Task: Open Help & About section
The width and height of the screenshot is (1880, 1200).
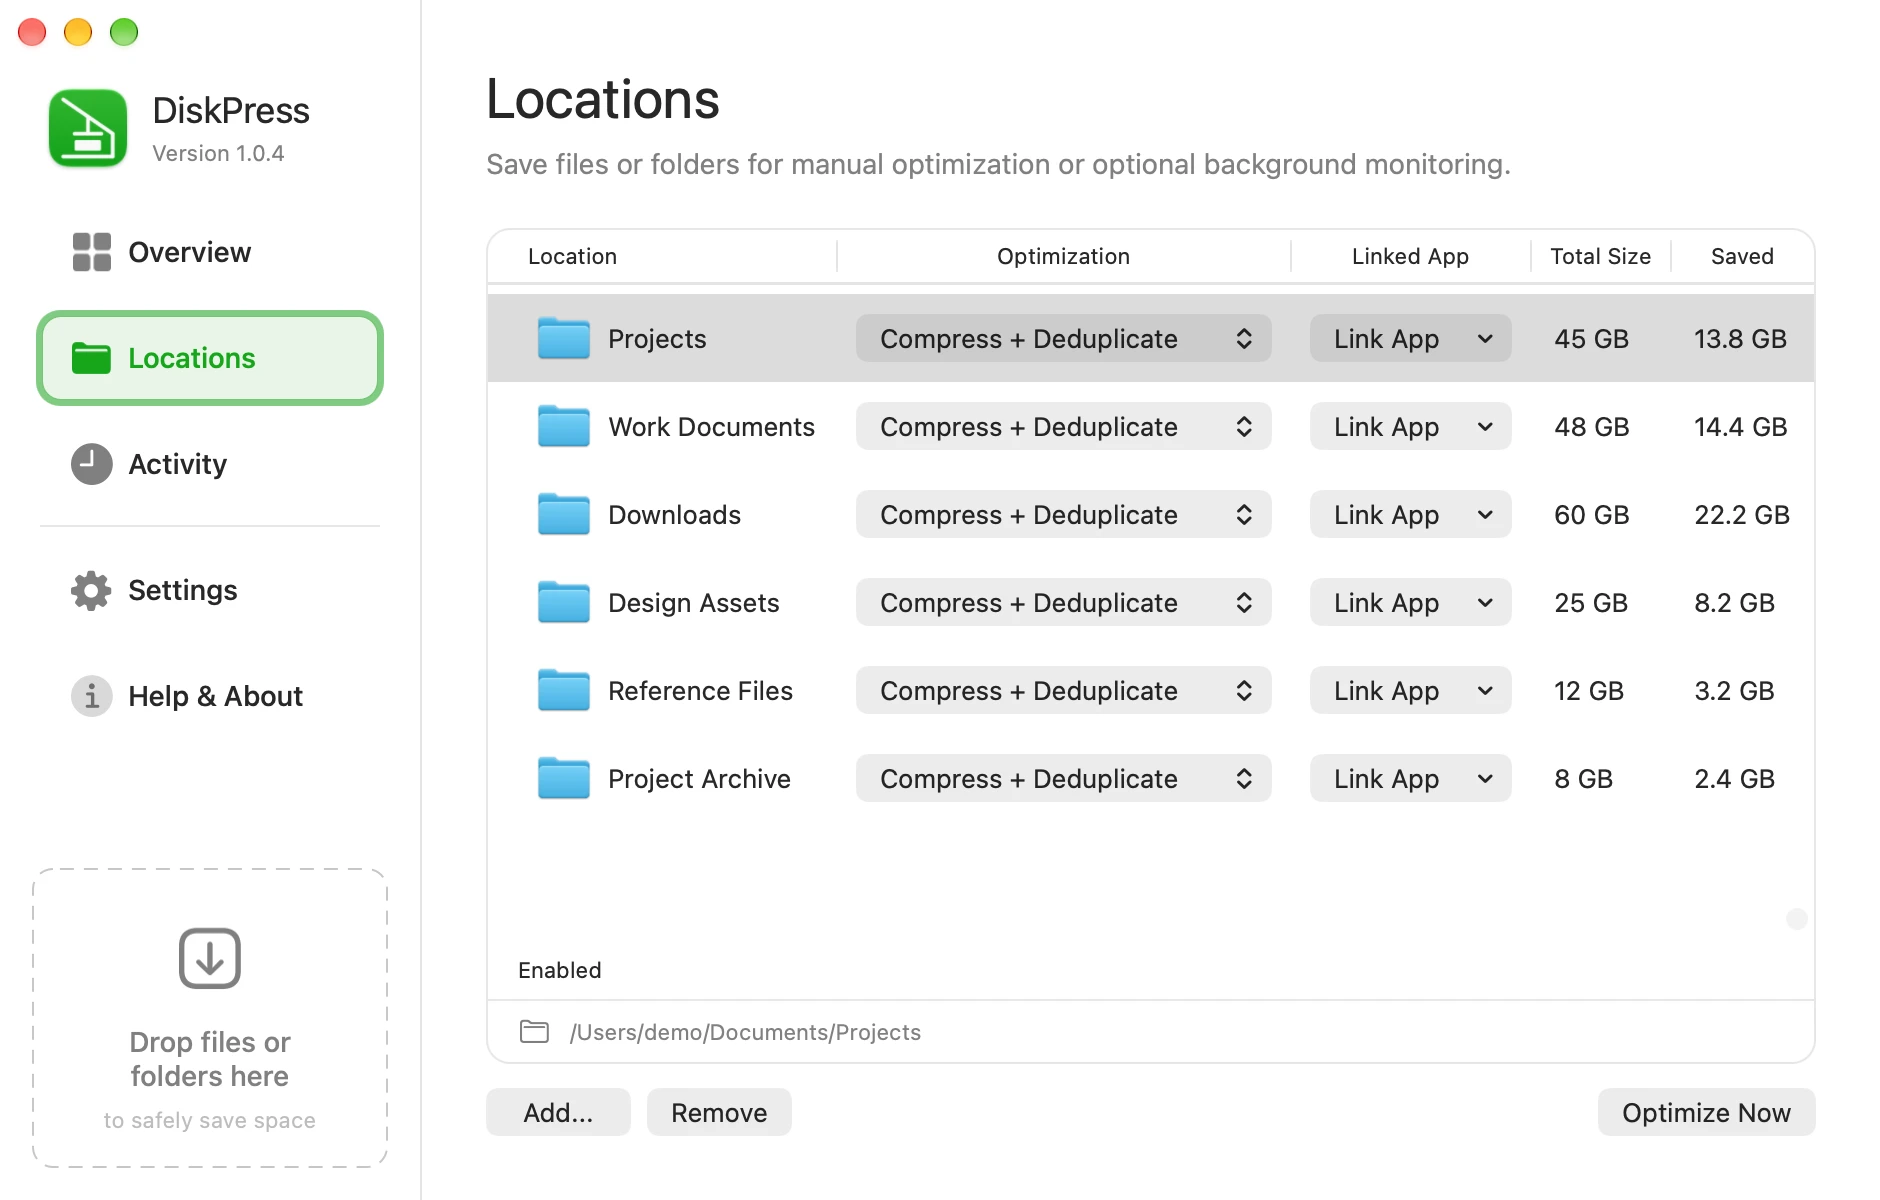Action: click(x=210, y=696)
